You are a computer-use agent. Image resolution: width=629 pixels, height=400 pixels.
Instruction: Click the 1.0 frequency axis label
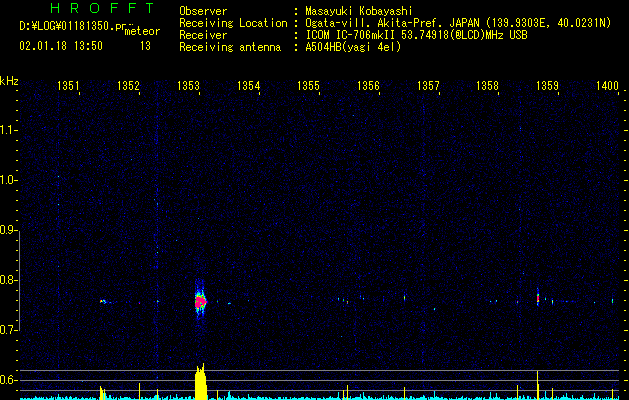pyautogui.click(x=8, y=180)
